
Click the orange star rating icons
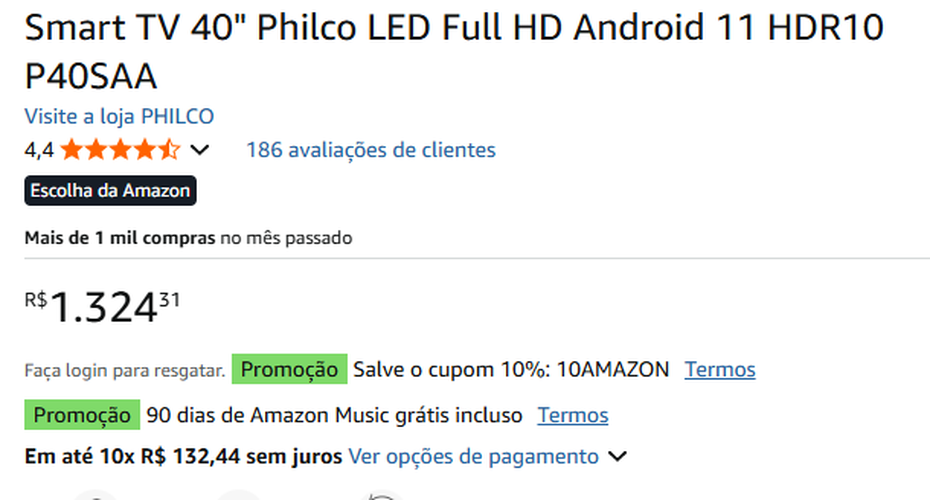pyautogui.click(x=120, y=150)
